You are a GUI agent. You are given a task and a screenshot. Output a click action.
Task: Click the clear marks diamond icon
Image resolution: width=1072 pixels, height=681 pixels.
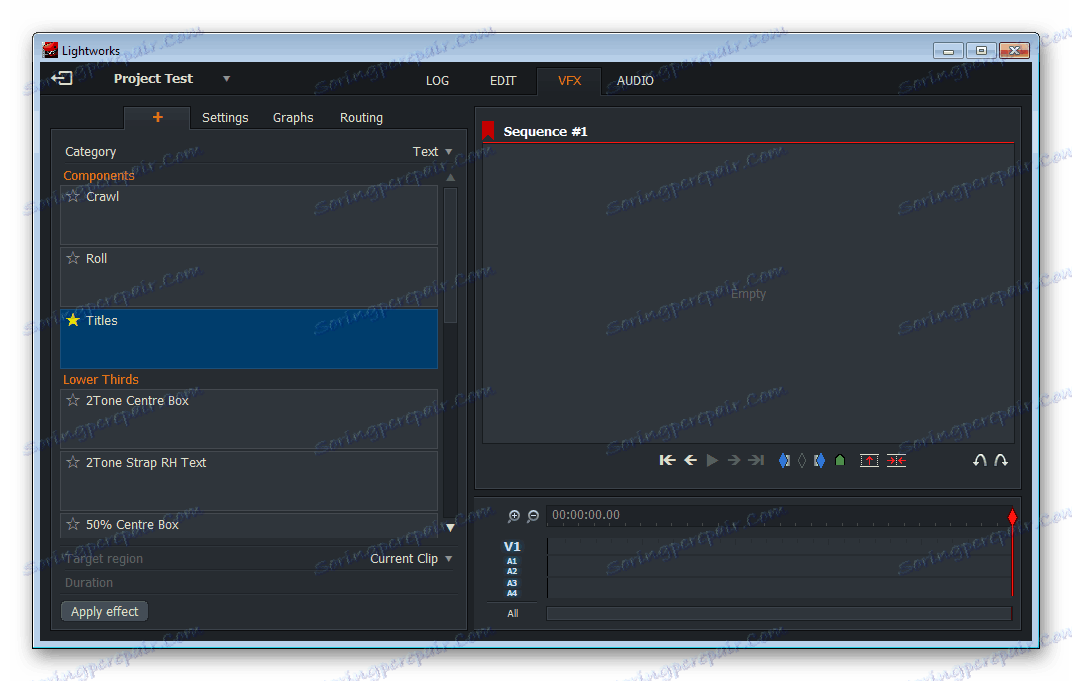click(802, 460)
